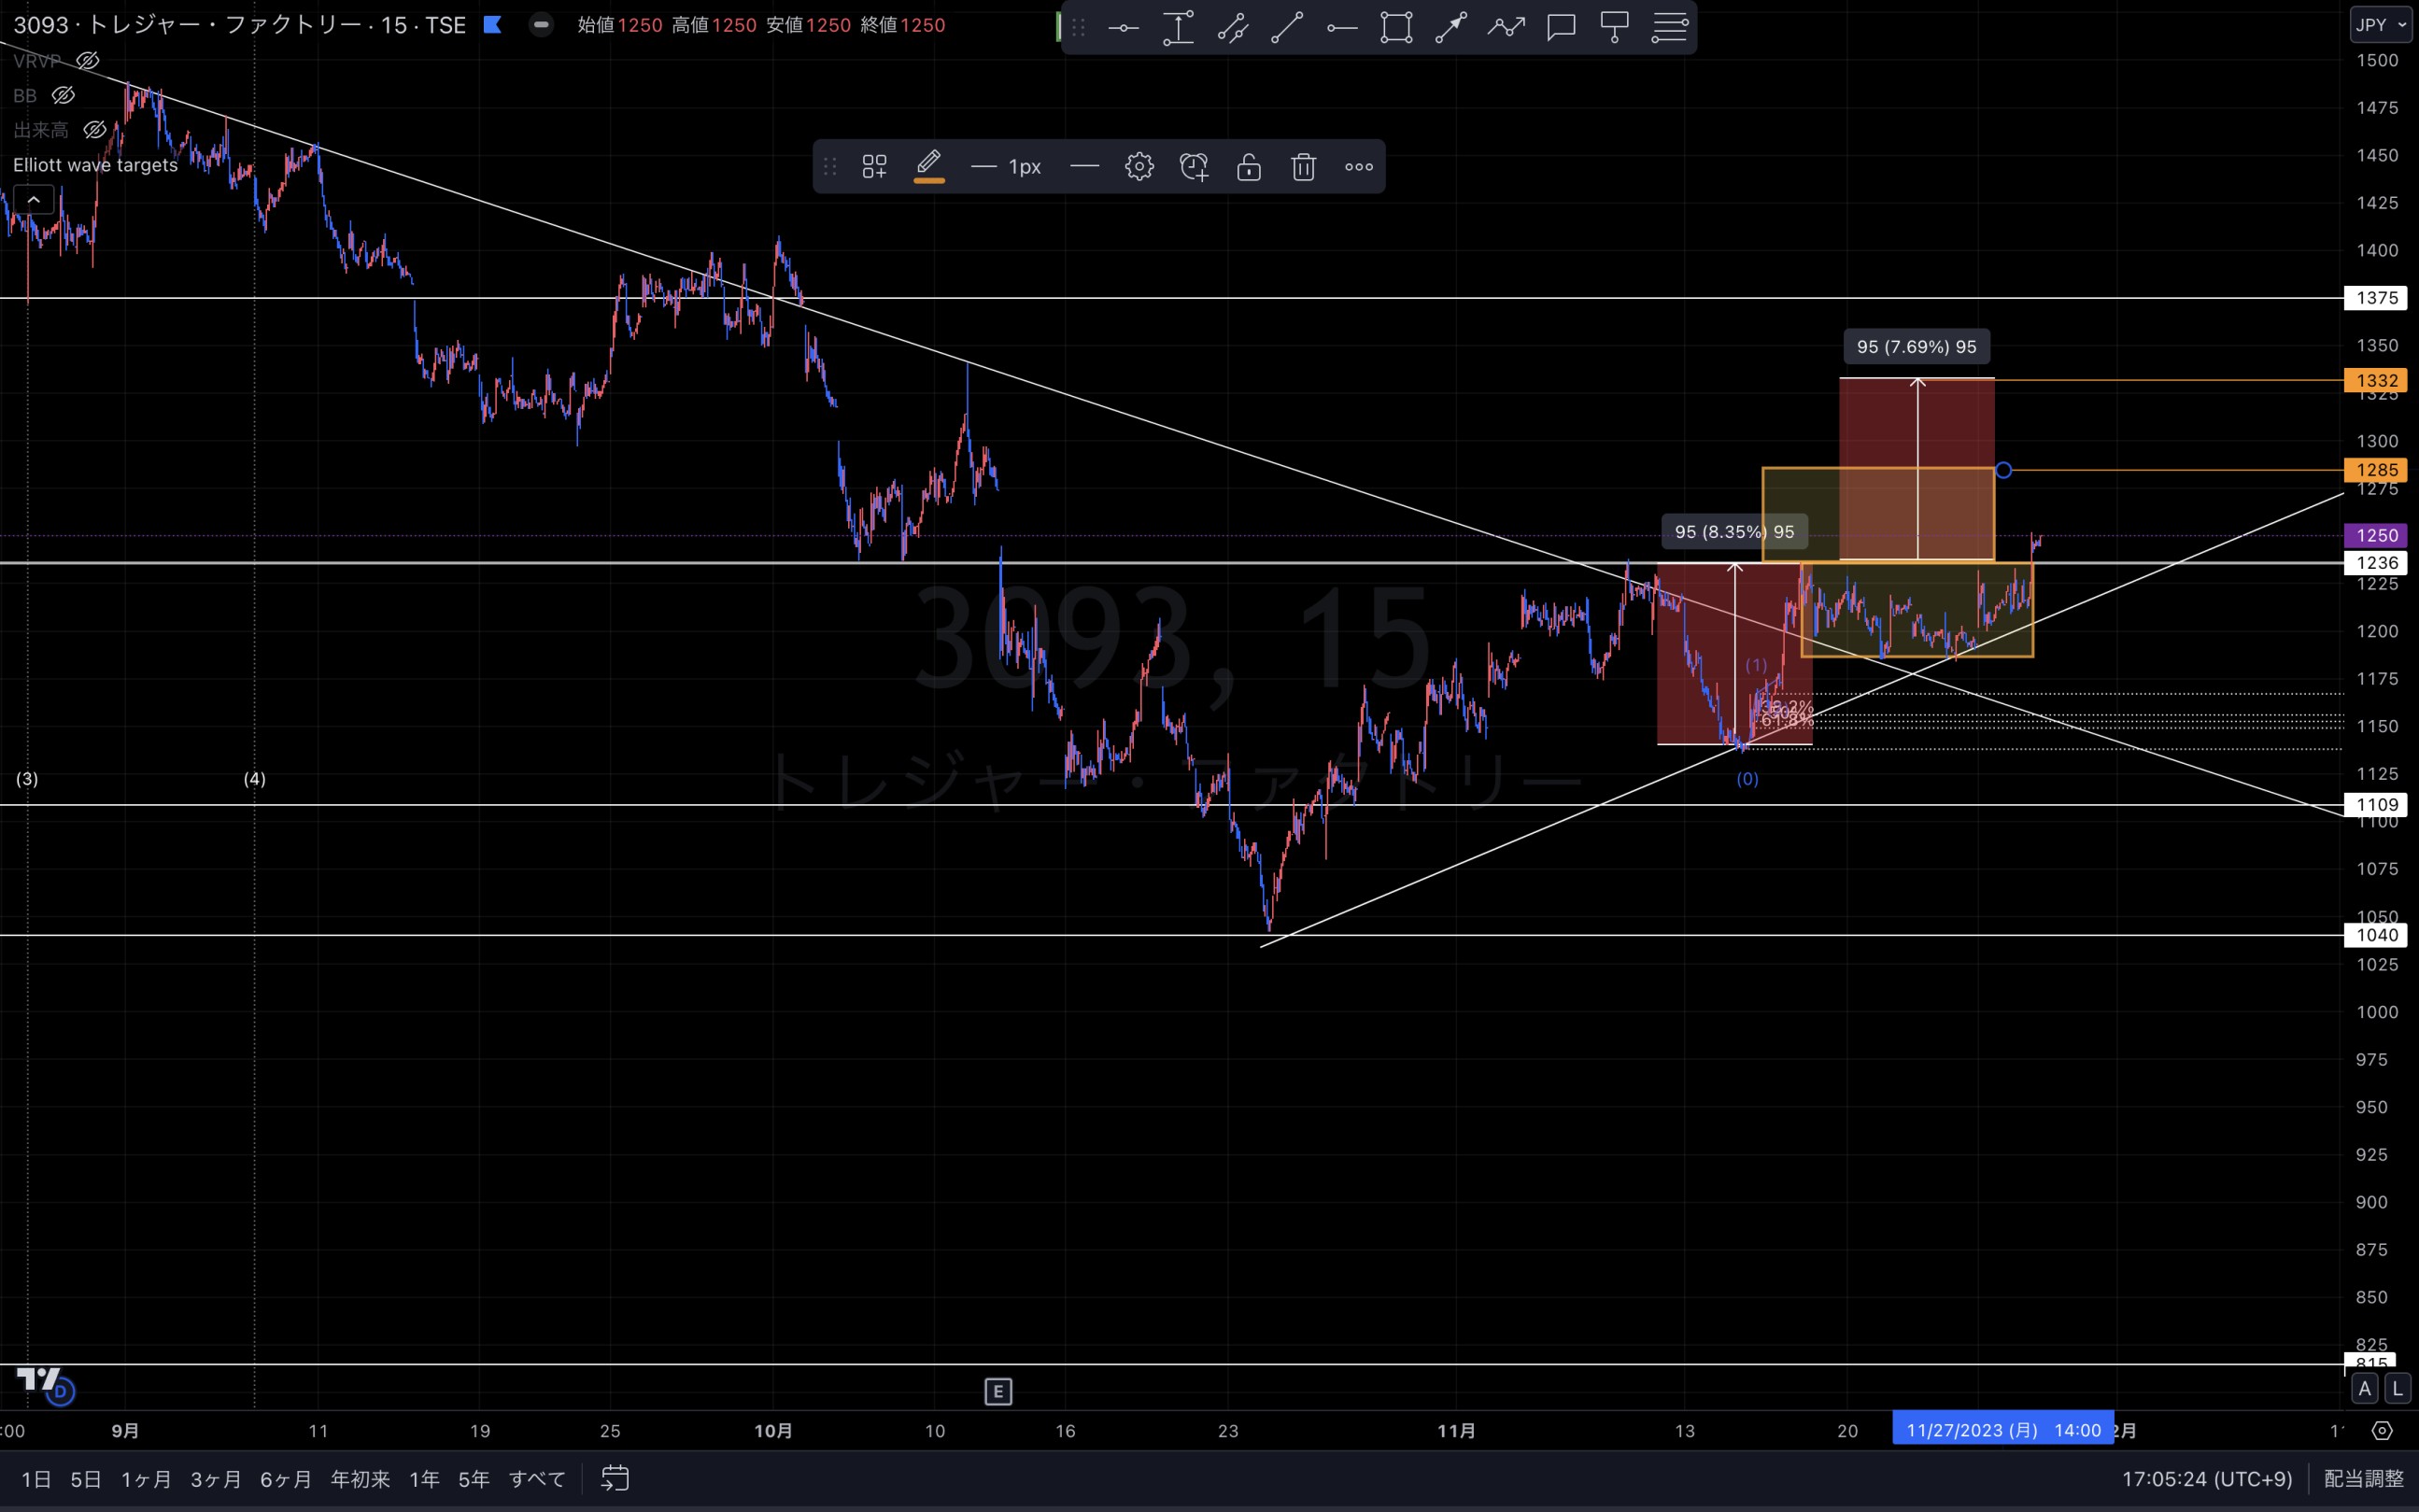This screenshot has width=2419, height=1512.
Task: Set range to 年初来
Action: pyautogui.click(x=360, y=1479)
